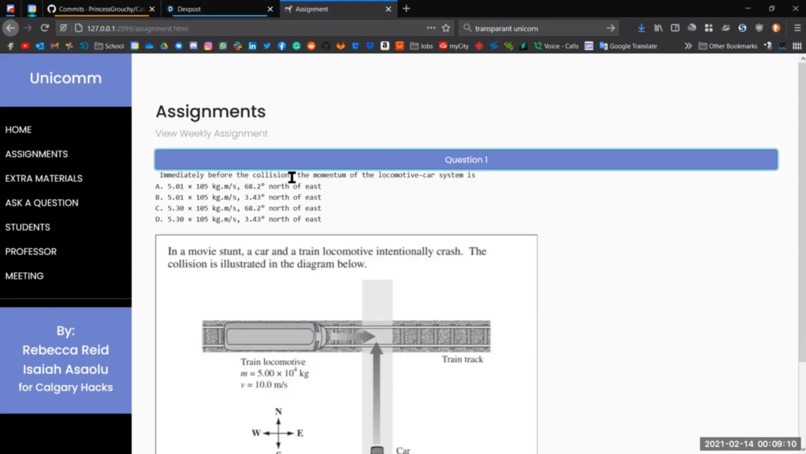Reload the page with the refresh icon
The image size is (806, 454).
[45, 28]
